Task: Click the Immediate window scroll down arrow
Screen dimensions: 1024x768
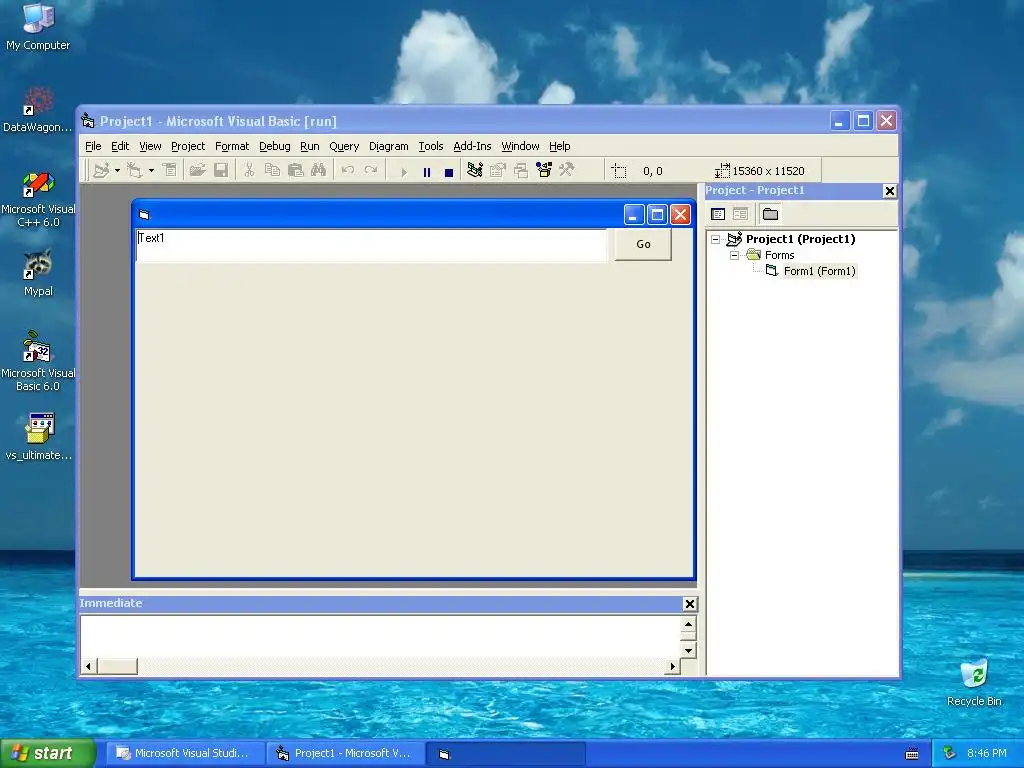Action: 688,650
